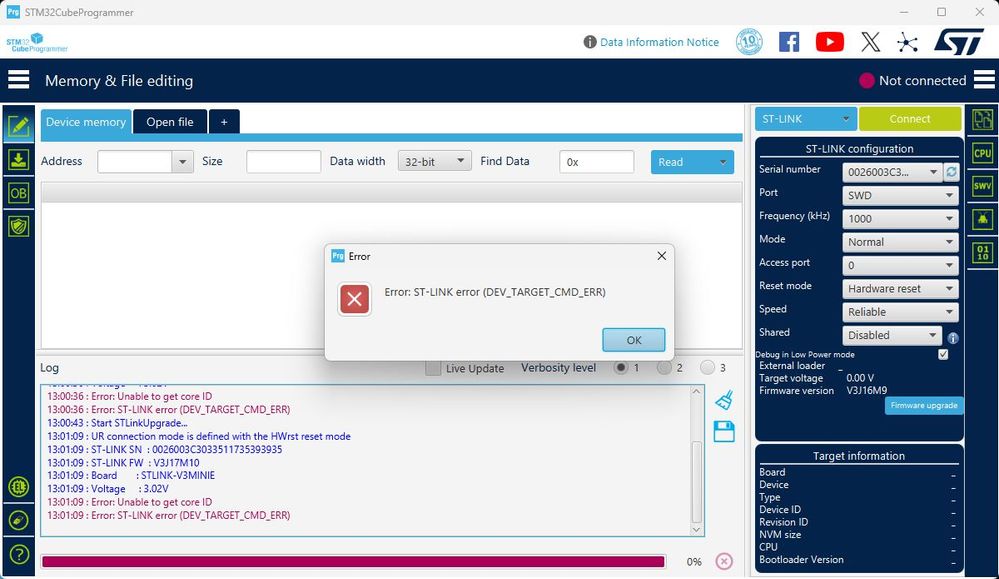Open Speed Reliable dropdown
999x579 pixels.
click(x=900, y=312)
